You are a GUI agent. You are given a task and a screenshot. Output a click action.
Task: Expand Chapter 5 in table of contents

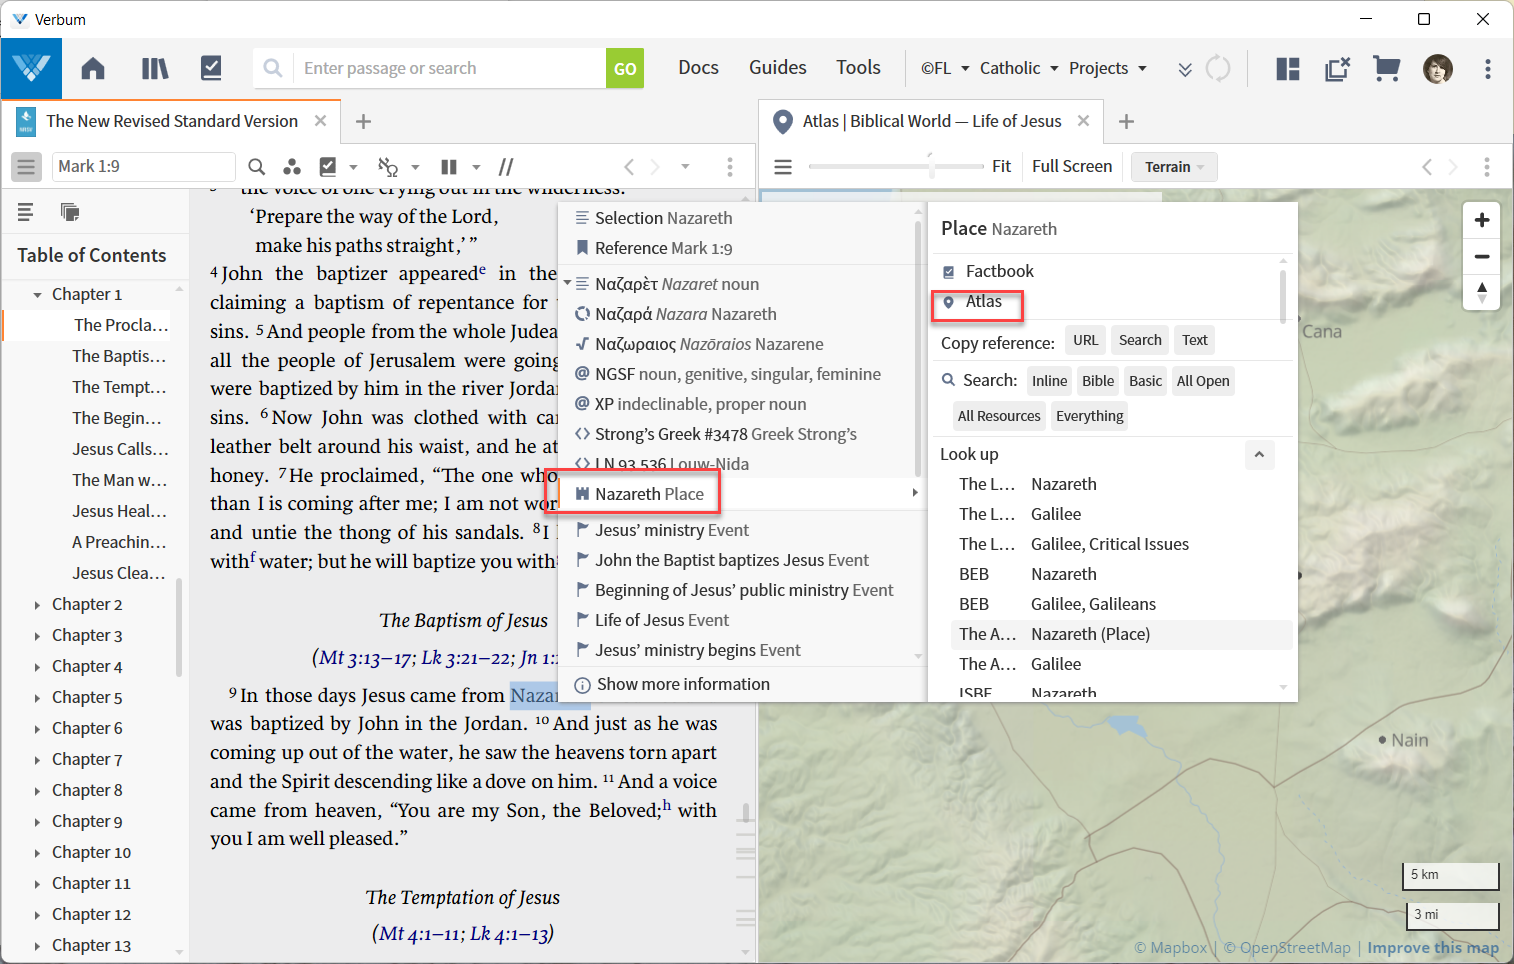37,698
